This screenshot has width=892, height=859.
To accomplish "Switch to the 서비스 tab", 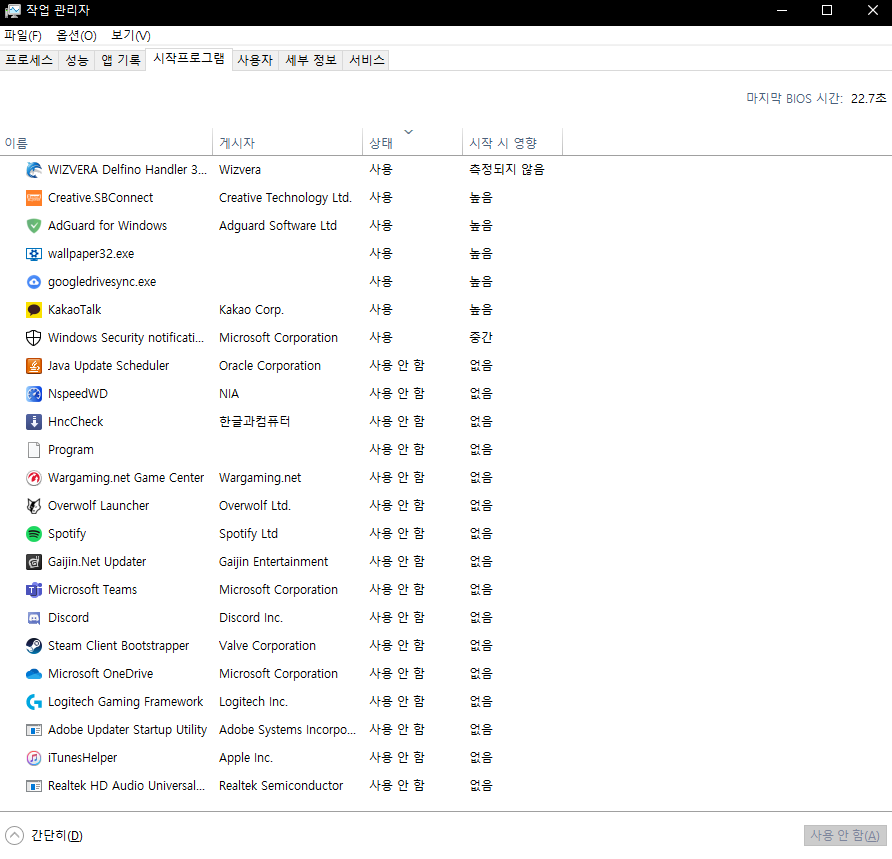I will [366, 60].
